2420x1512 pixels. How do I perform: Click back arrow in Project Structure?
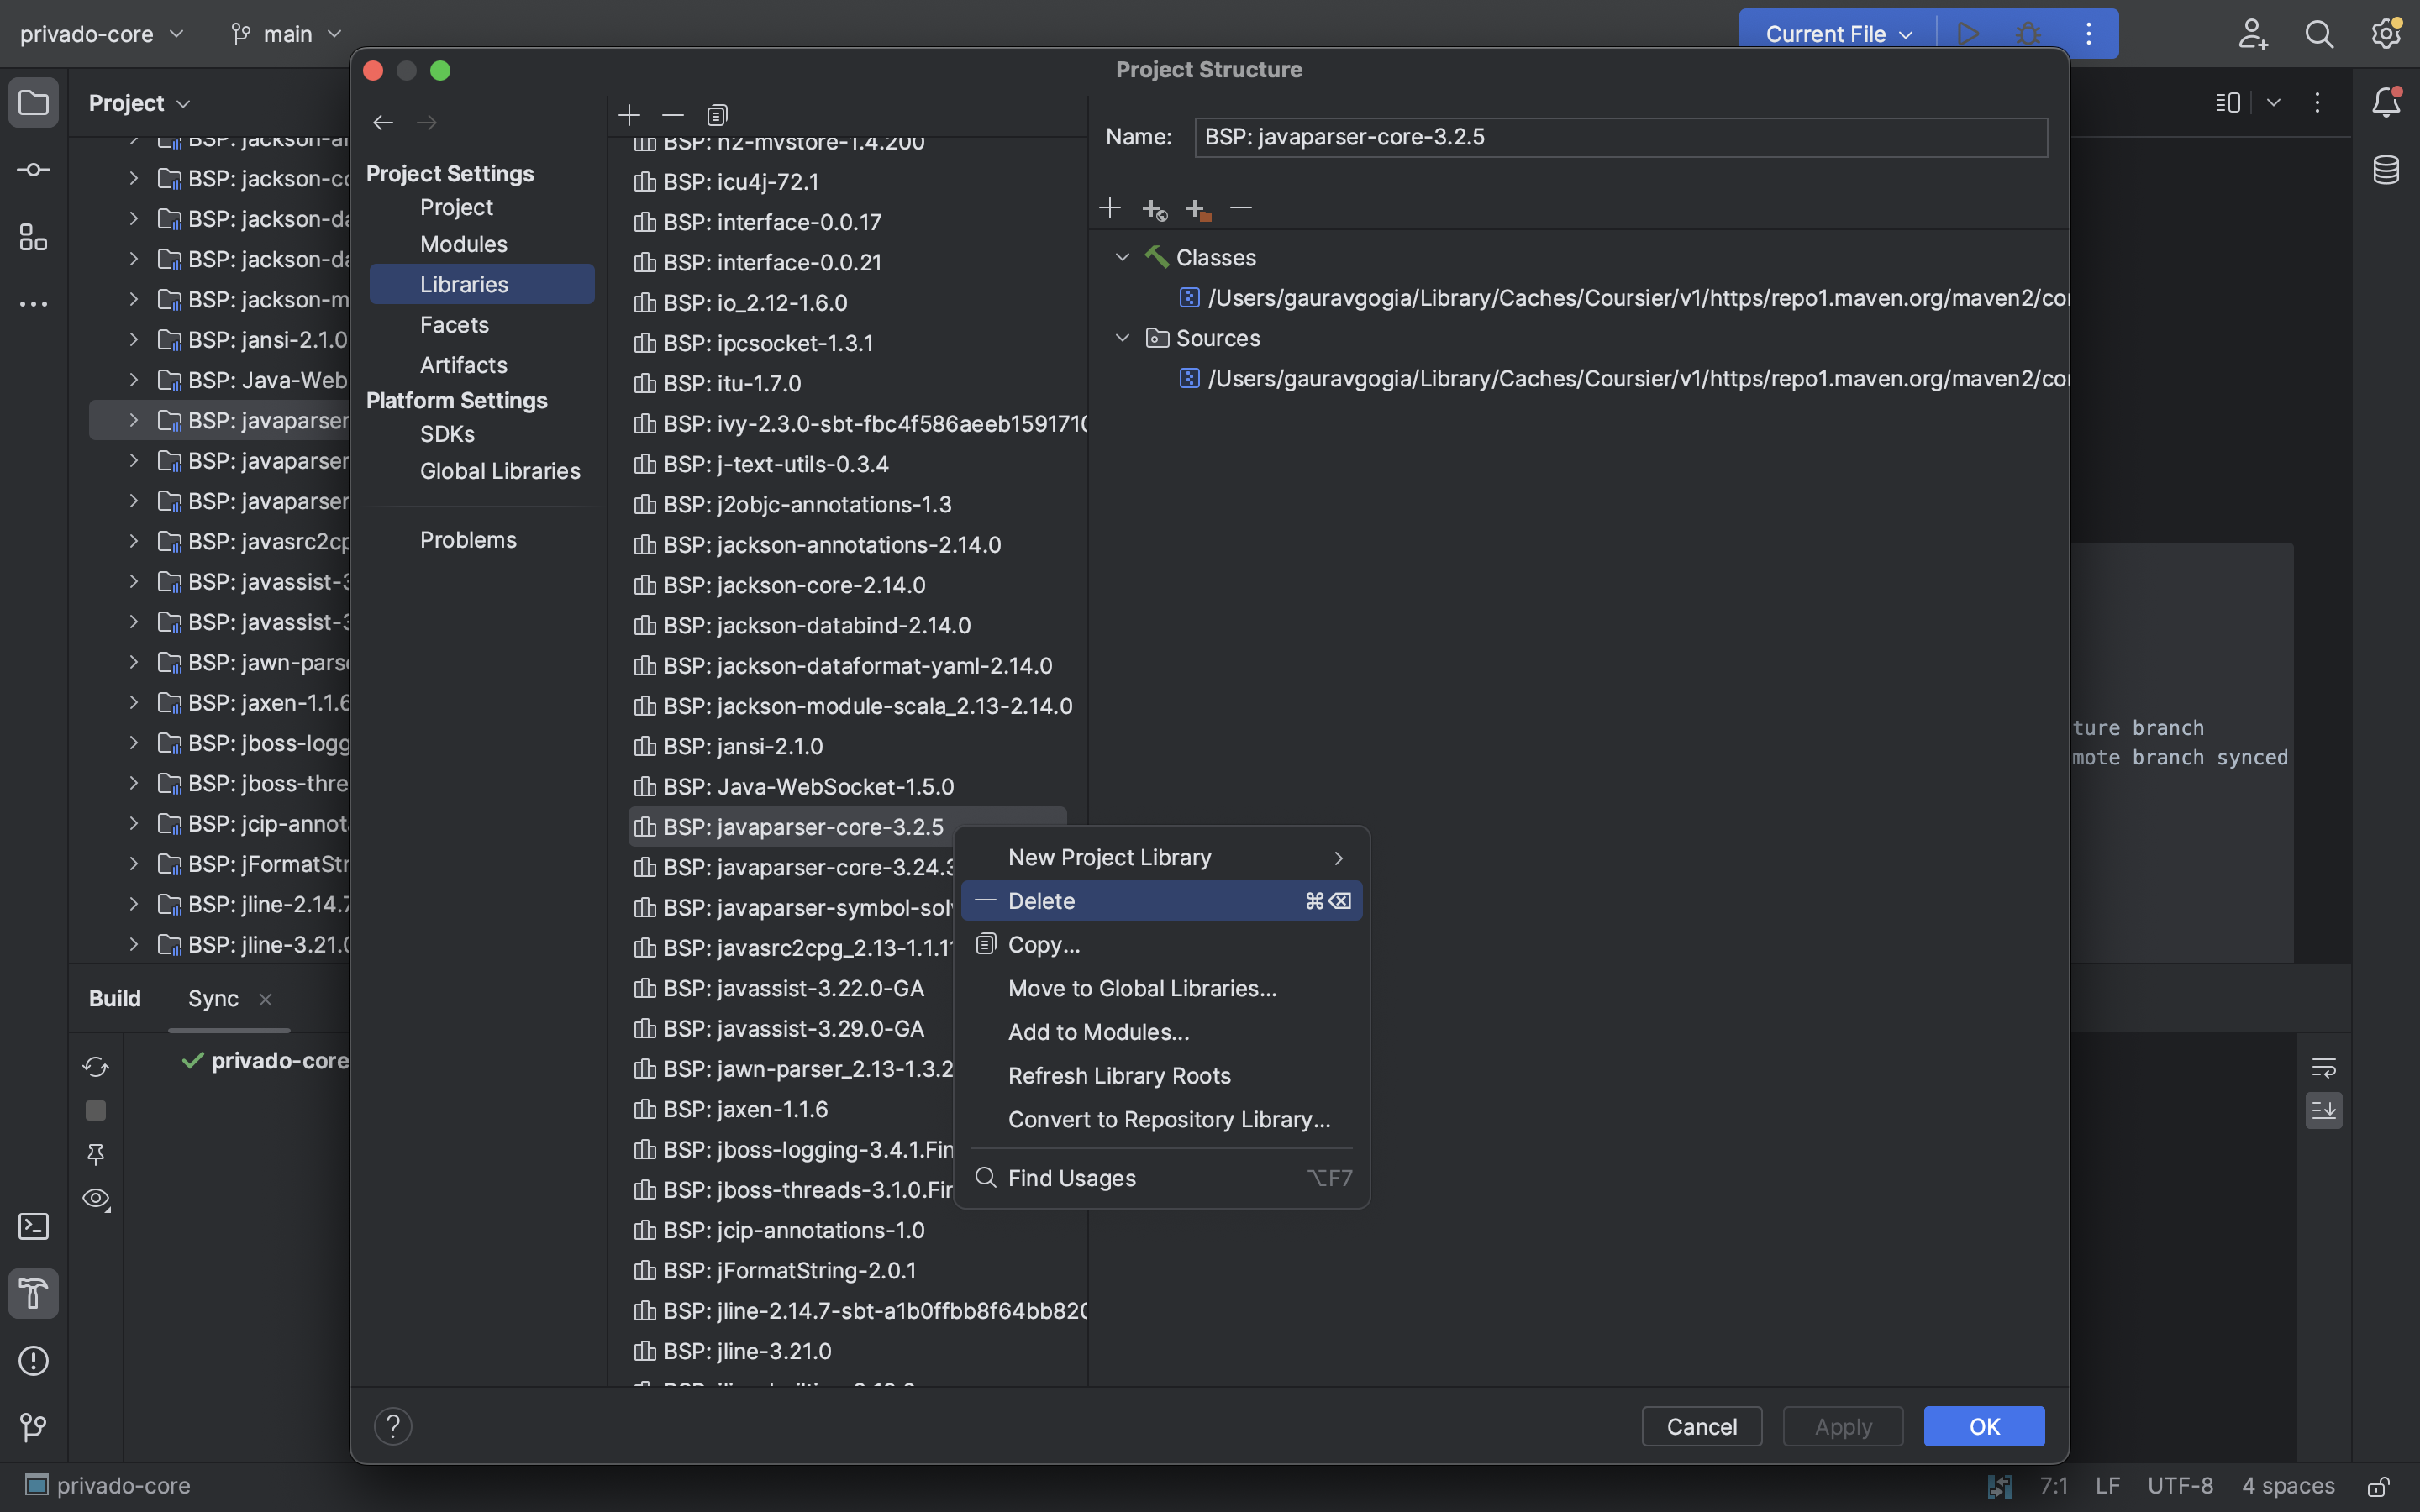pyautogui.click(x=383, y=123)
